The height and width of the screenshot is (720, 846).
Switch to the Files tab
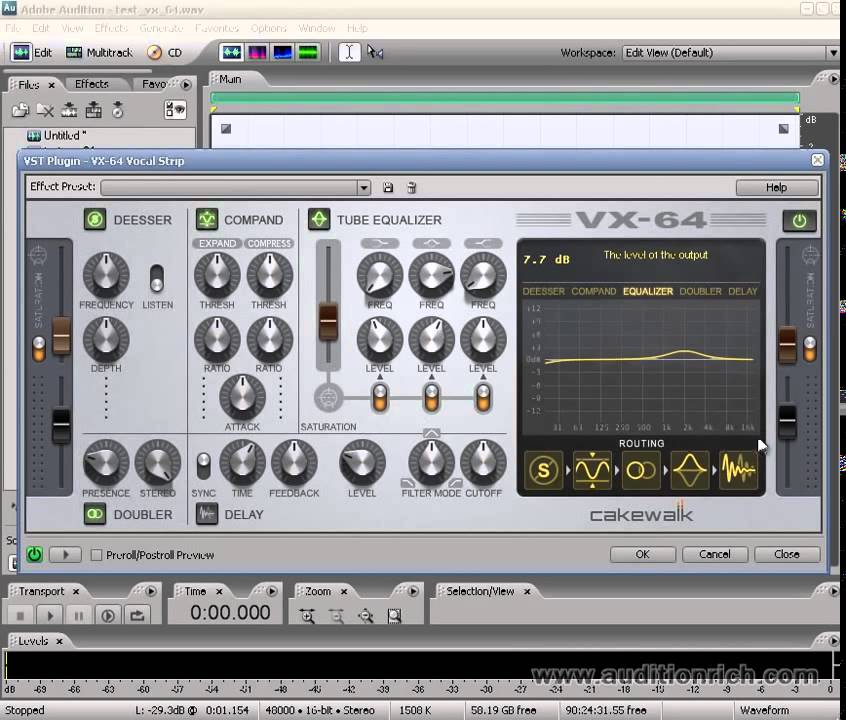[29, 85]
